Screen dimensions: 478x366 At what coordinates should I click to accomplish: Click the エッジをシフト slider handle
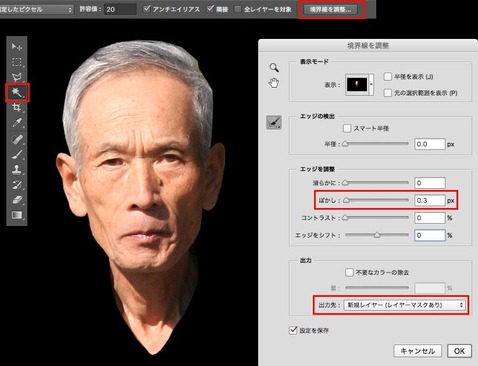[377, 235]
